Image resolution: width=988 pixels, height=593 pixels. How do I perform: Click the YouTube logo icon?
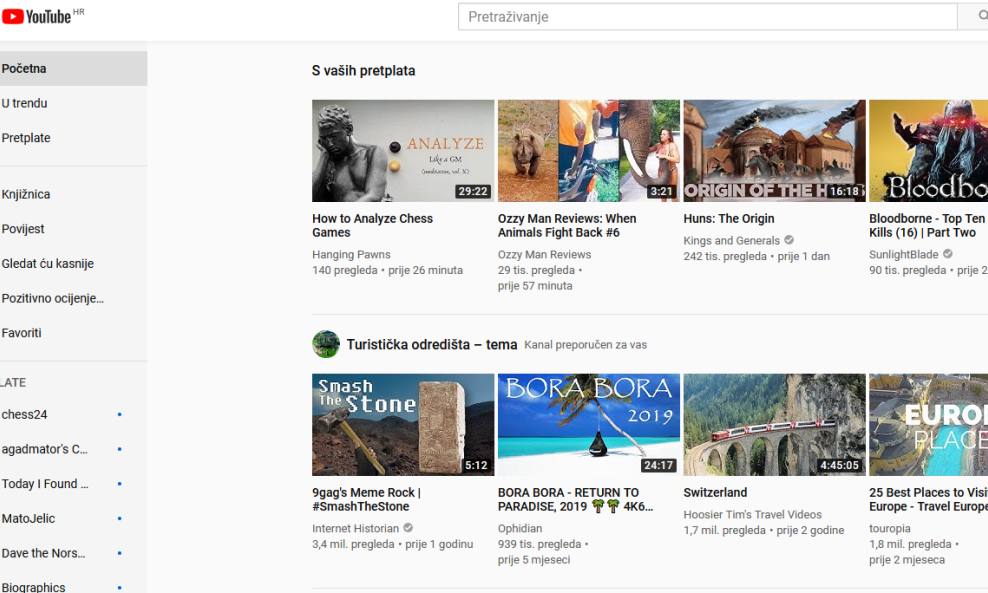(x=13, y=16)
